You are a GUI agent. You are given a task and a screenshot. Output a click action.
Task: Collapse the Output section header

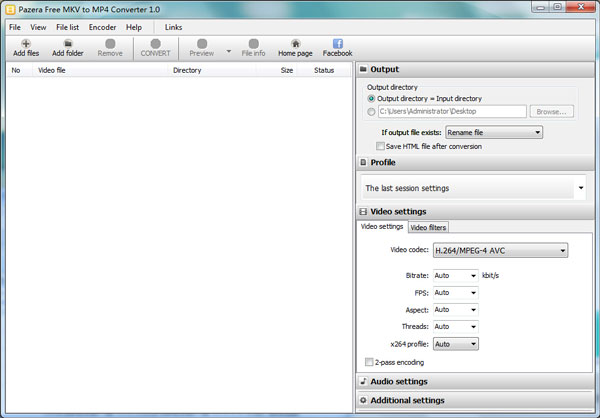tap(476, 69)
